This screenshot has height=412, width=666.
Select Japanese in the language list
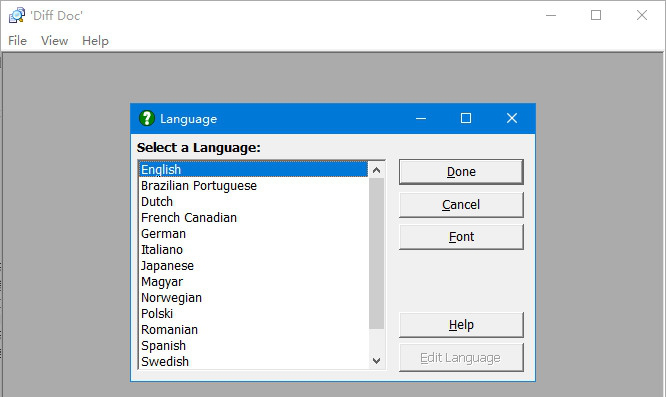167,266
